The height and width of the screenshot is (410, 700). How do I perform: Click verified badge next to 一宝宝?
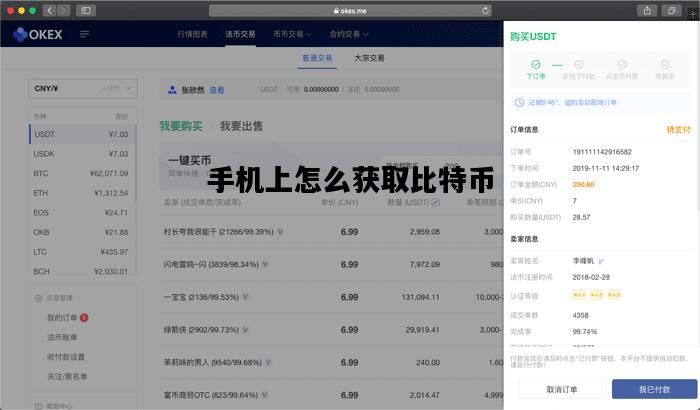pos(246,297)
